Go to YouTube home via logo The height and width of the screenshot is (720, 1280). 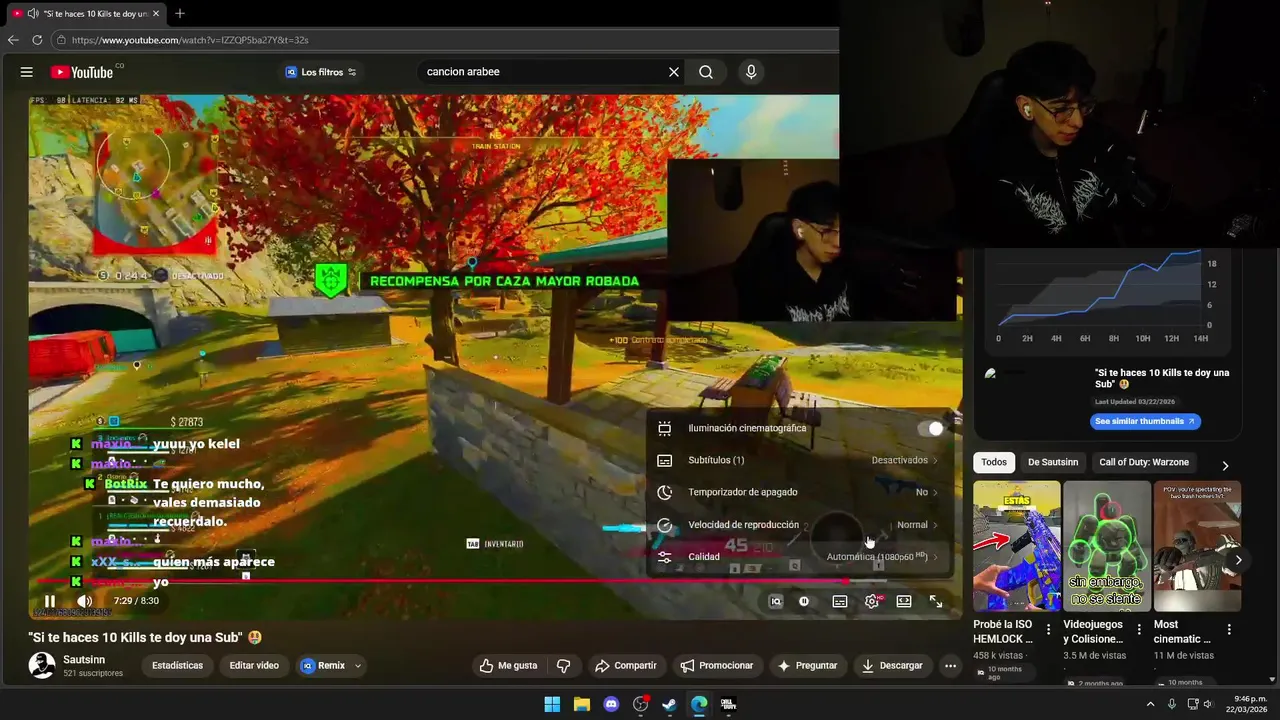coord(82,72)
